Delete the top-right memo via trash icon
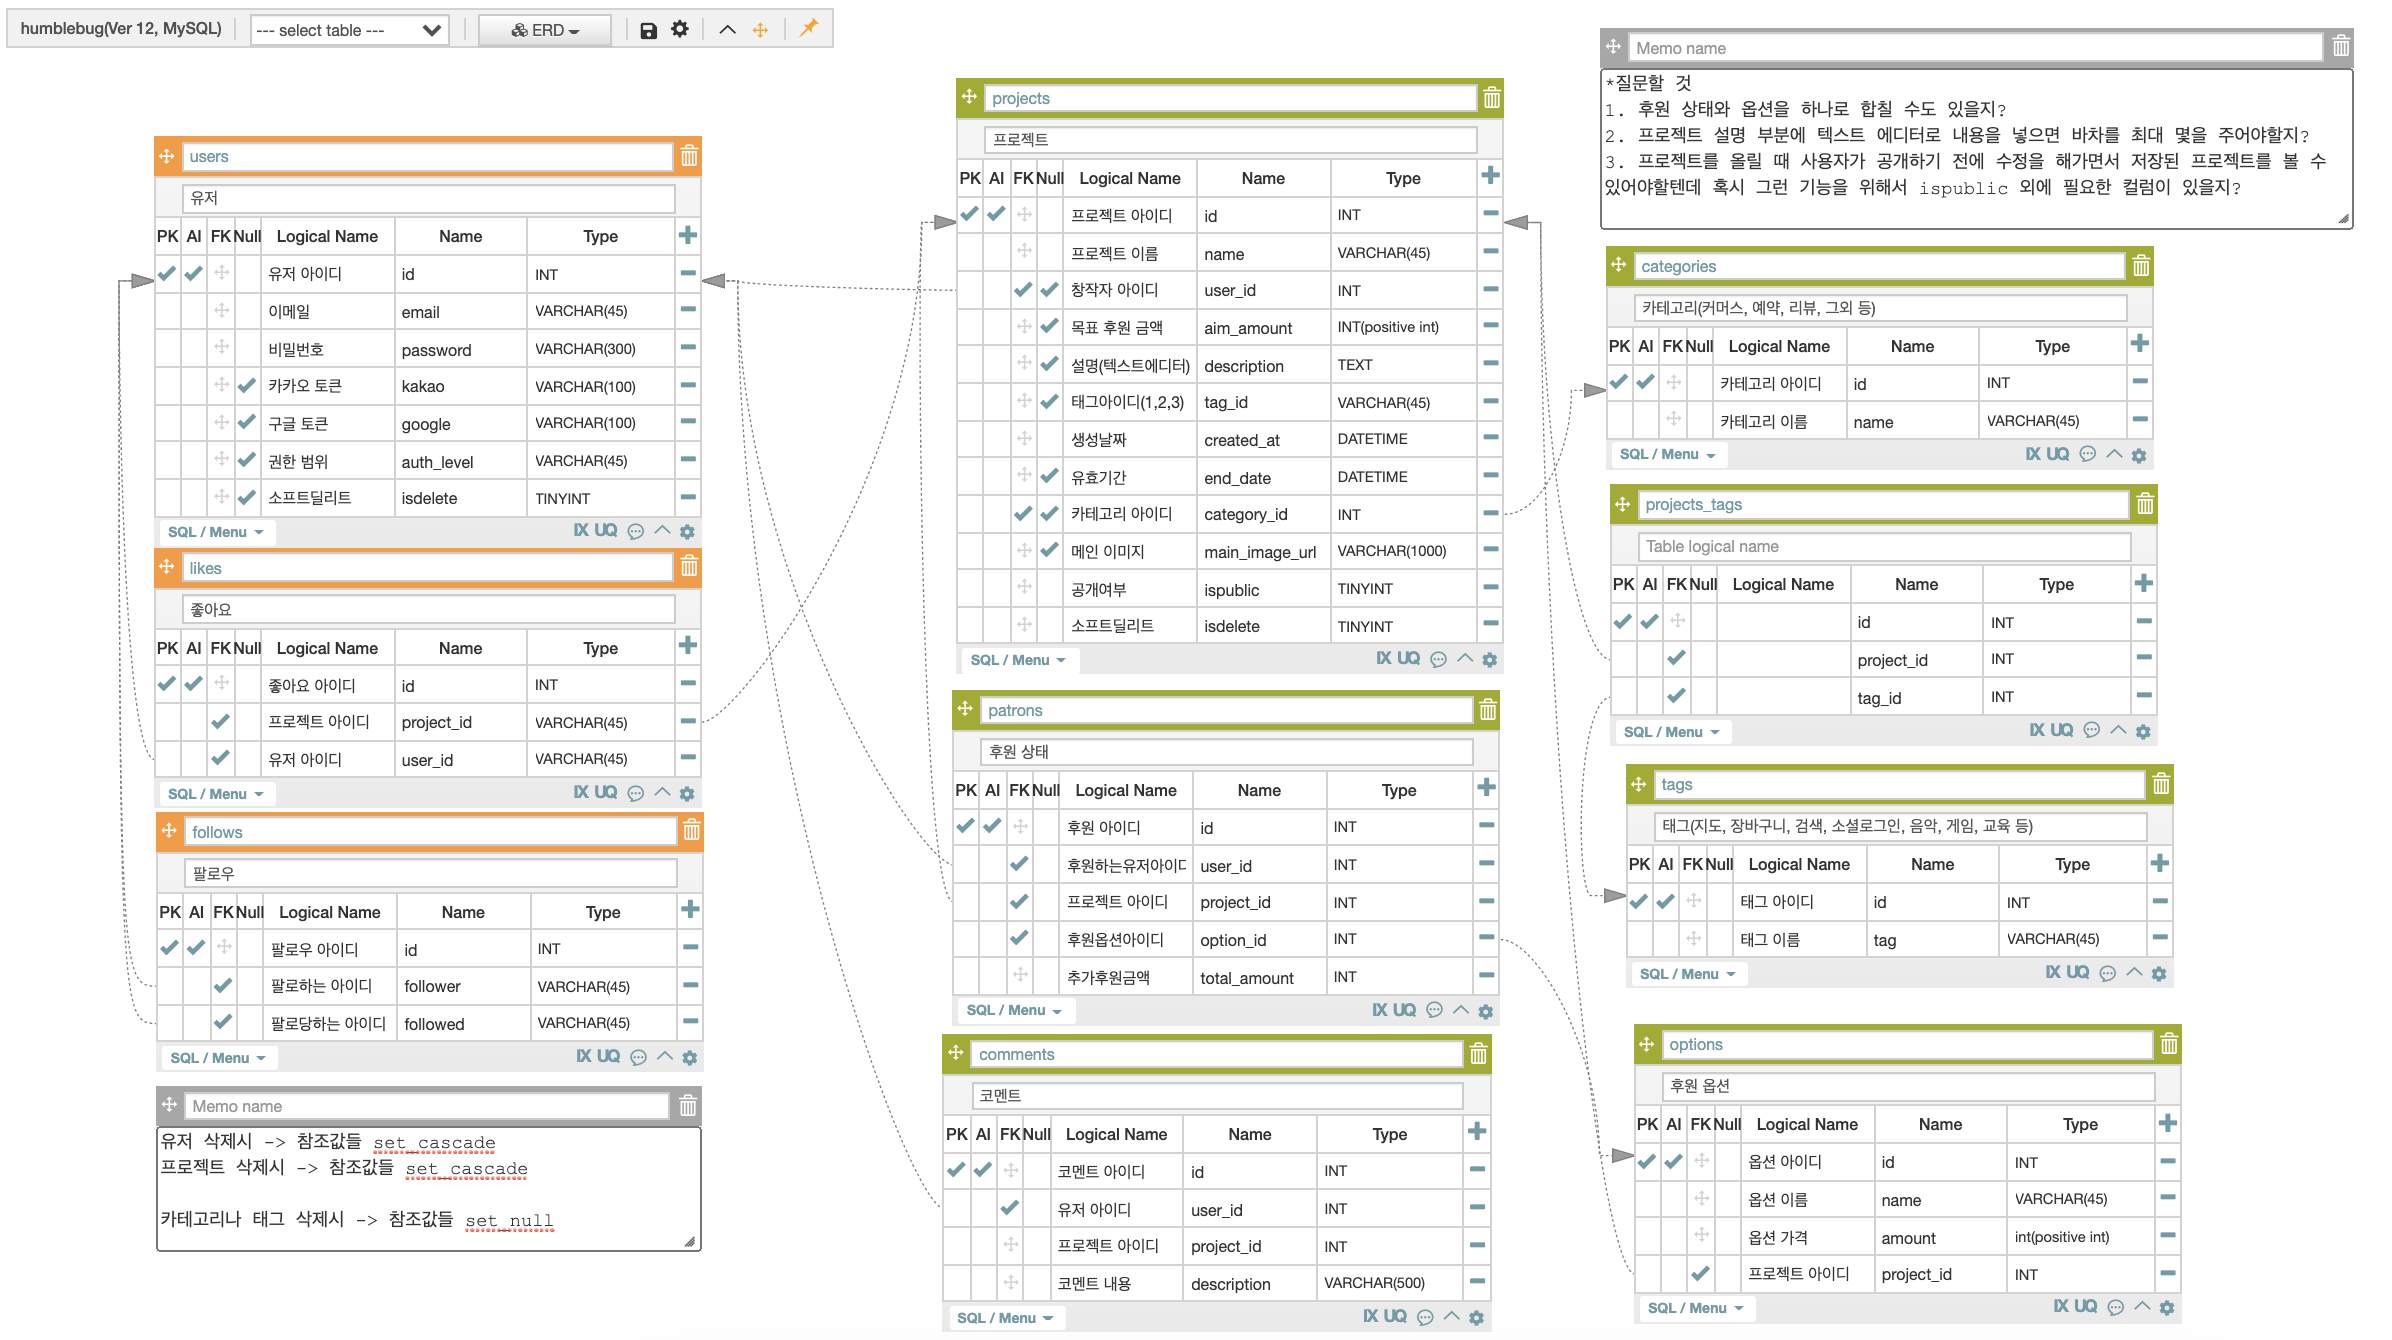The height and width of the screenshot is (1340, 2392). click(2341, 46)
